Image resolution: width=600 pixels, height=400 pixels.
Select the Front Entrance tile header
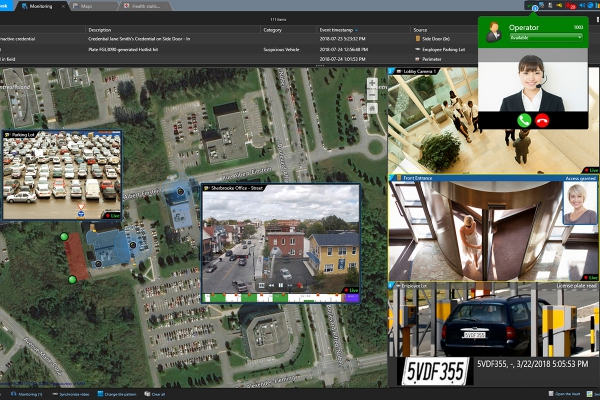point(493,178)
